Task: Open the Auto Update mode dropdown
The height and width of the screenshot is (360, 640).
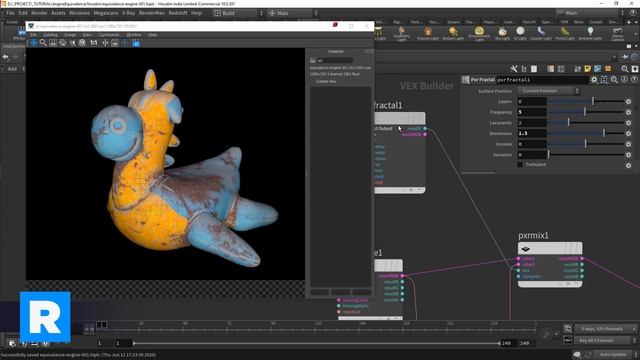Action: (616, 354)
